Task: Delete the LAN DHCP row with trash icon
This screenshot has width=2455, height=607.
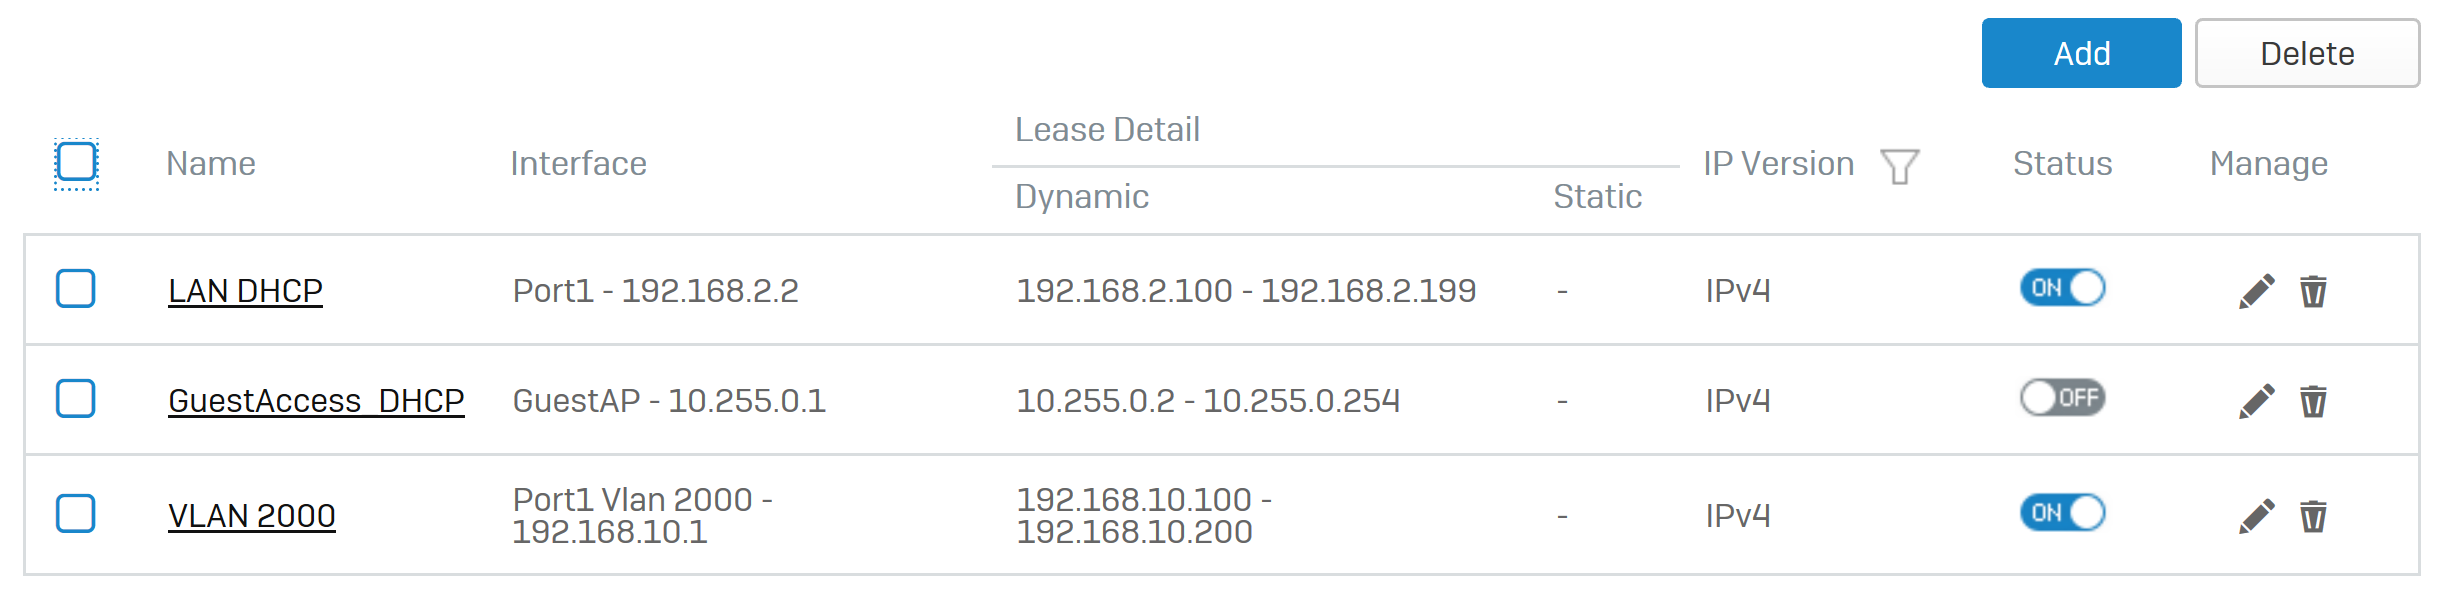Action: click(2313, 291)
